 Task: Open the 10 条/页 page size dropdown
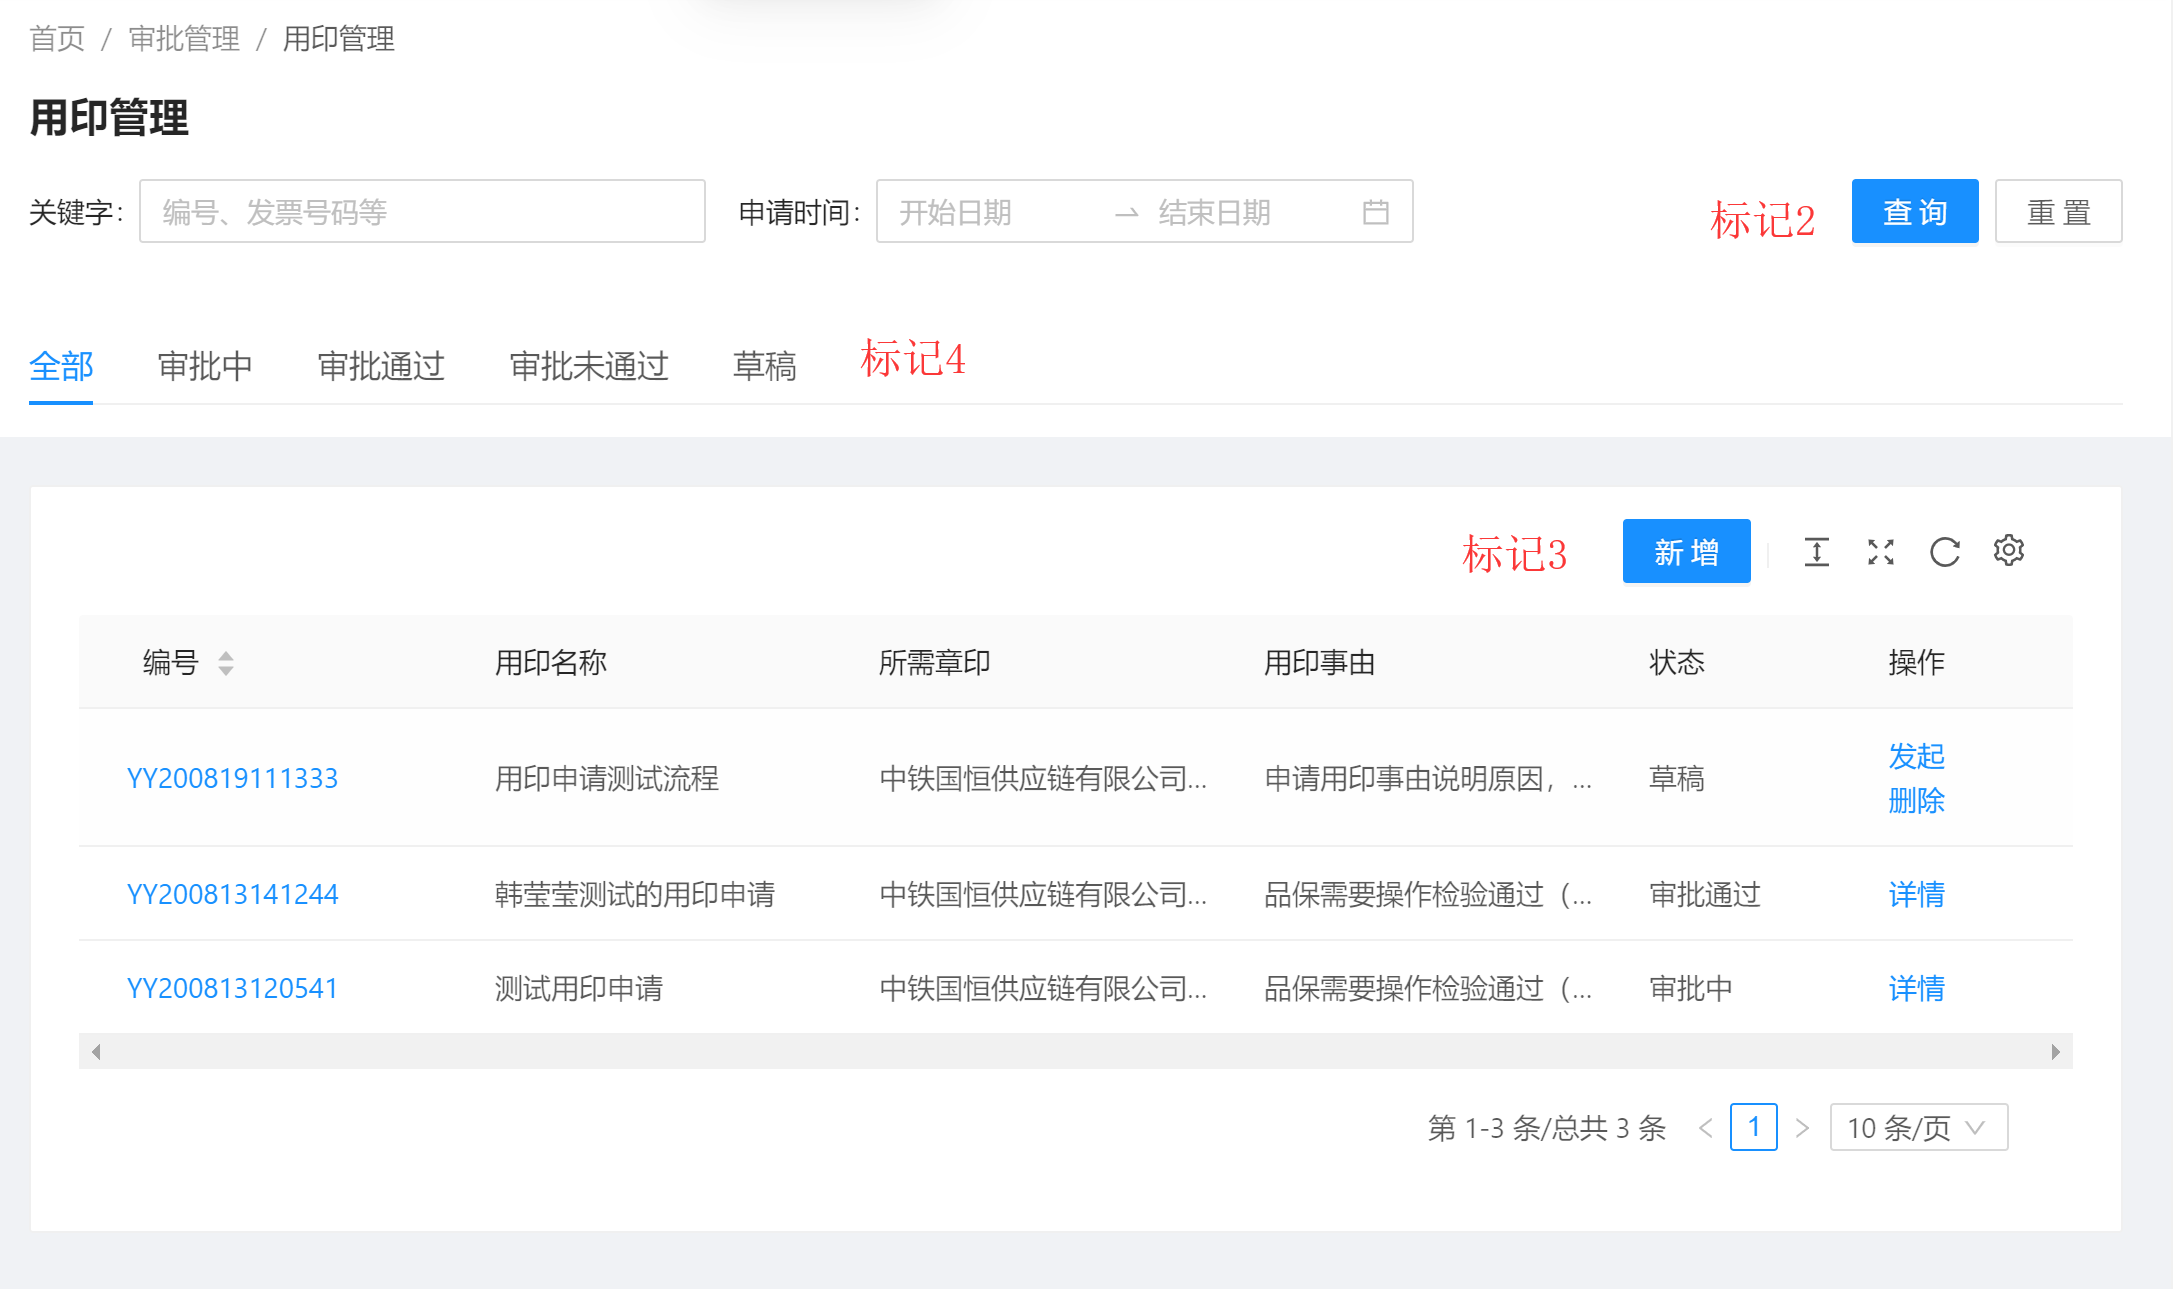coord(1917,1128)
